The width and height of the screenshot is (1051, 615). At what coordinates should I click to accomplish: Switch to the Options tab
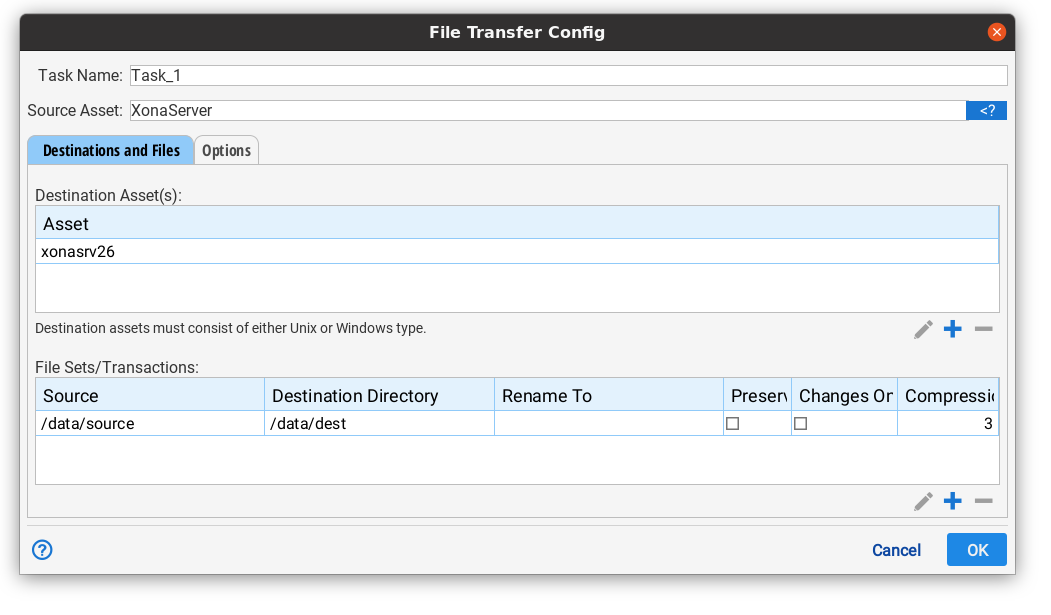click(x=226, y=150)
